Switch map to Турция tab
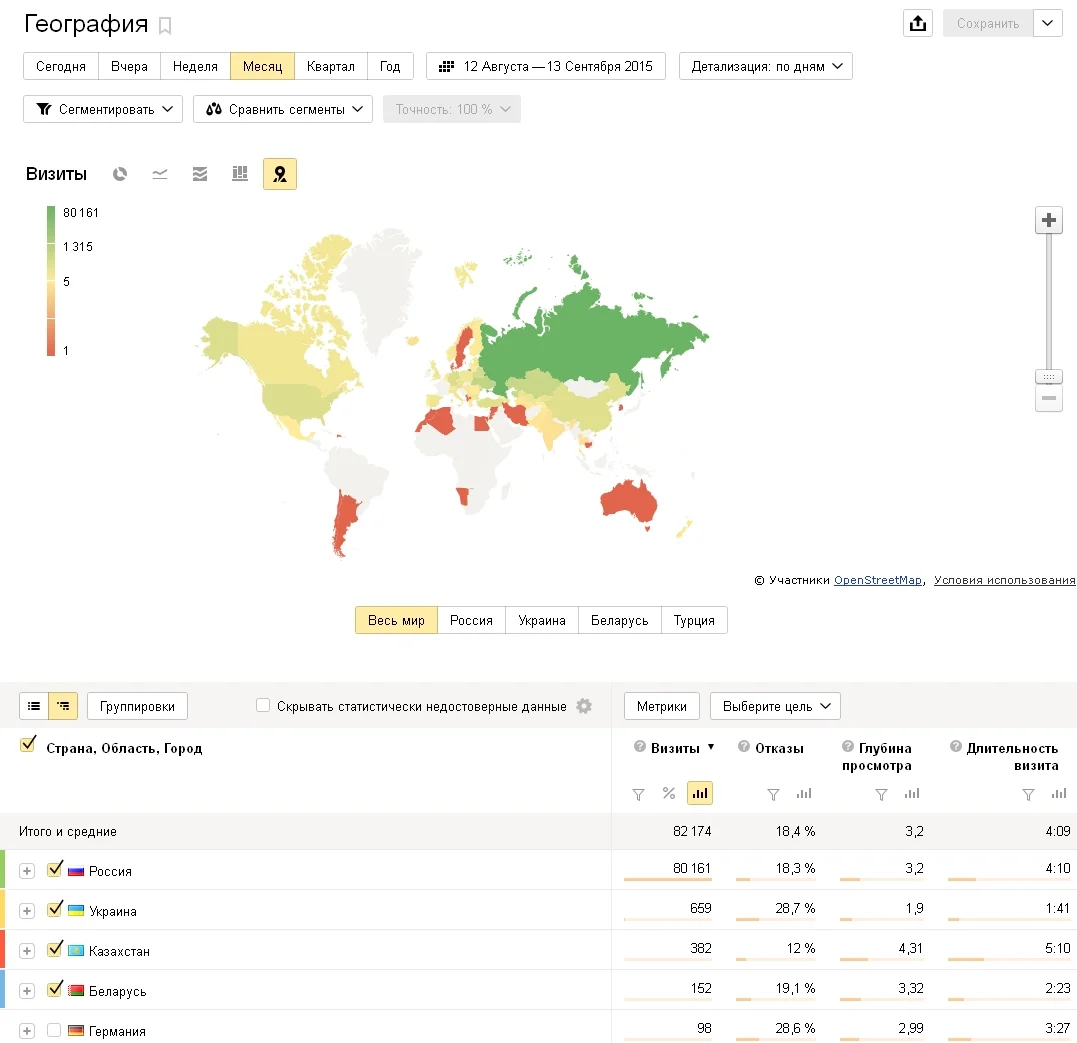Screen dimensions: 1077x1043 click(694, 620)
